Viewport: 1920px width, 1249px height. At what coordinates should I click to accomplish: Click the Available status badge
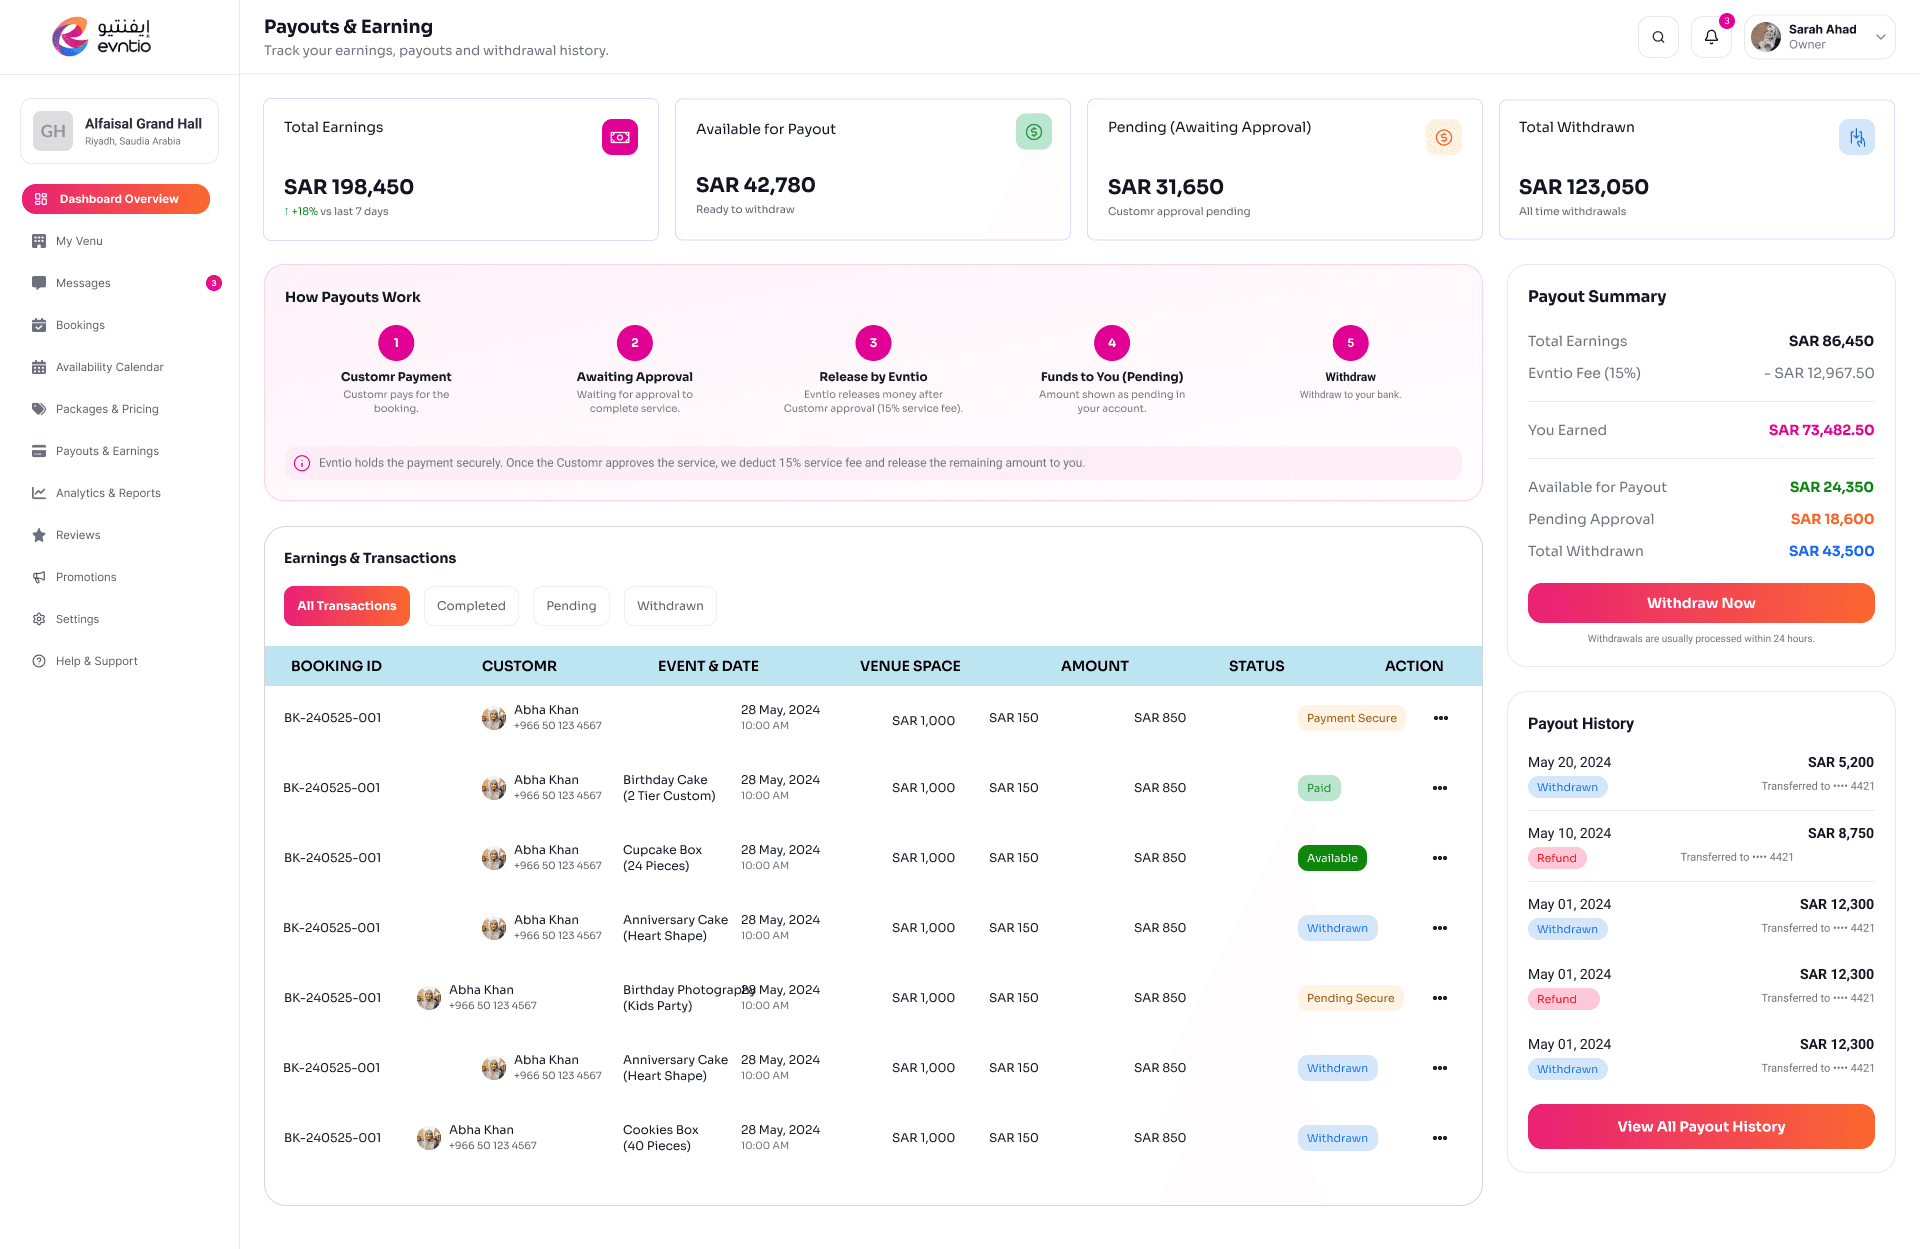(x=1332, y=858)
